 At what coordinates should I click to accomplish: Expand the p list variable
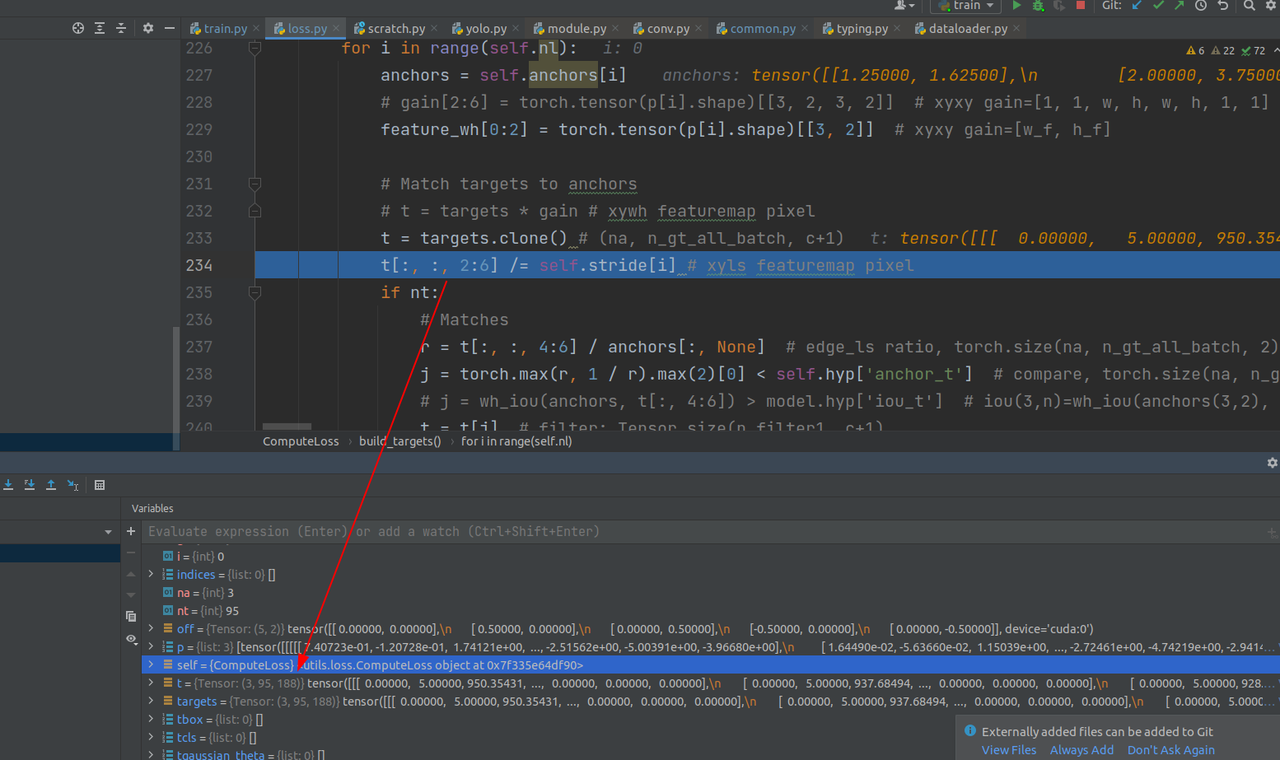151,647
